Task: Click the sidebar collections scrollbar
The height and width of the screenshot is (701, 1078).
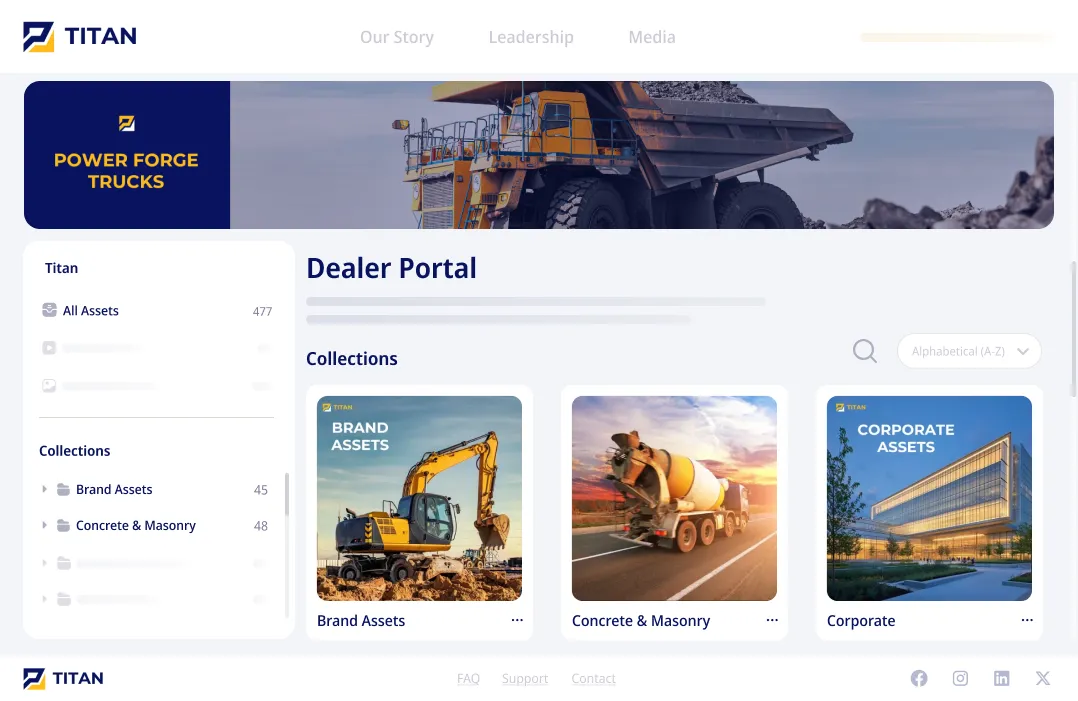Action: tap(287, 495)
